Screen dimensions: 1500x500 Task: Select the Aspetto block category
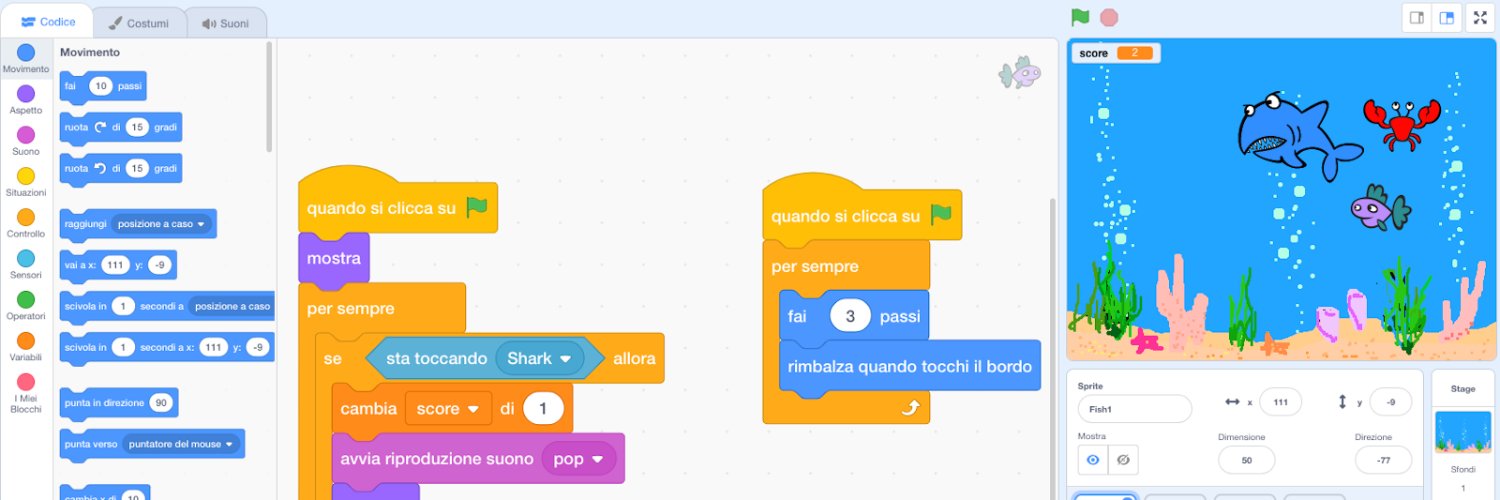[26, 100]
